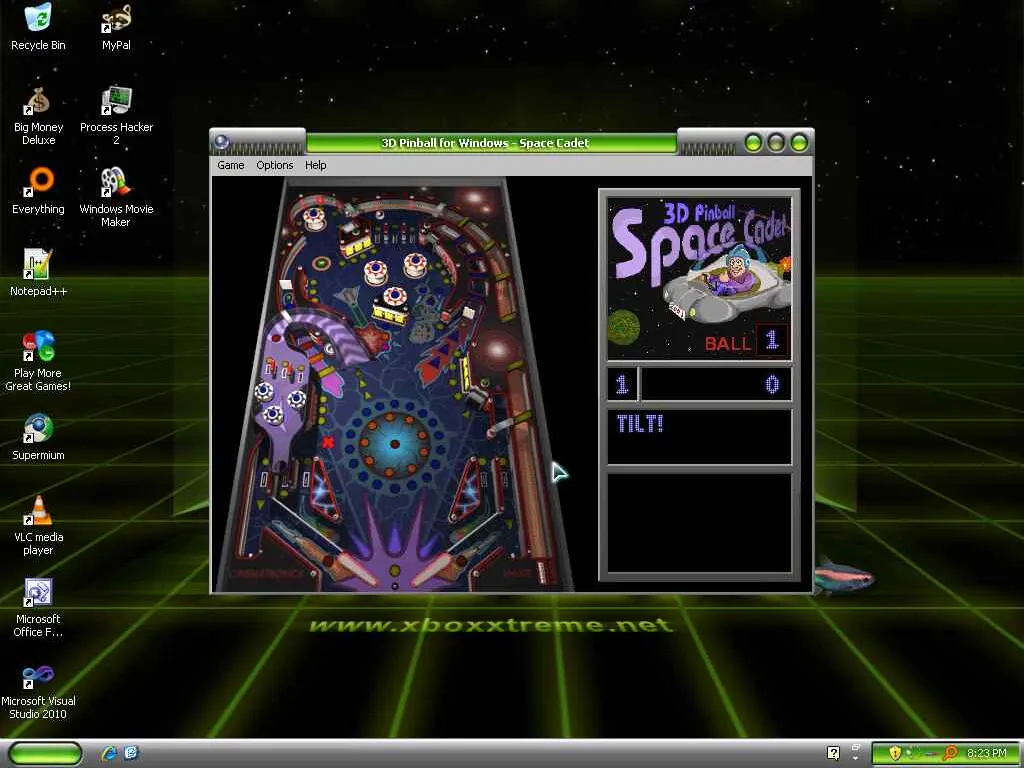Viewport: 1024px width, 768px height.
Task: Open the Game menu in Pinball
Action: pos(231,165)
